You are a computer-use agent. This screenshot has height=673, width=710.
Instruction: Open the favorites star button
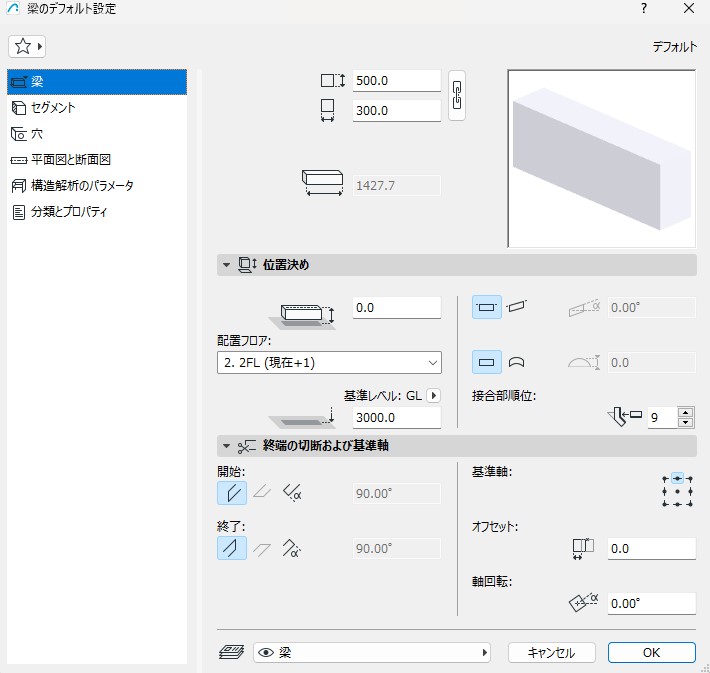point(28,46)
